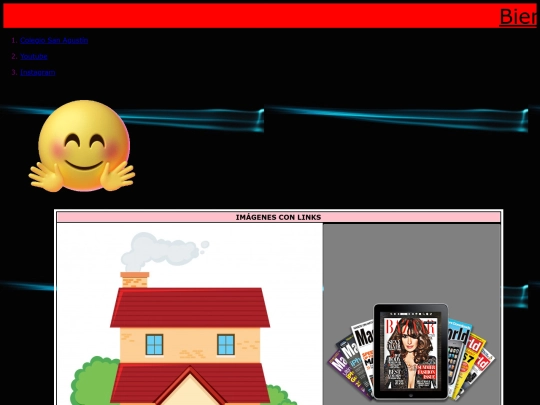The width and height of the screenshot is (540, 405).
Task: Open the Youtube link
Action: coord(34,56)
